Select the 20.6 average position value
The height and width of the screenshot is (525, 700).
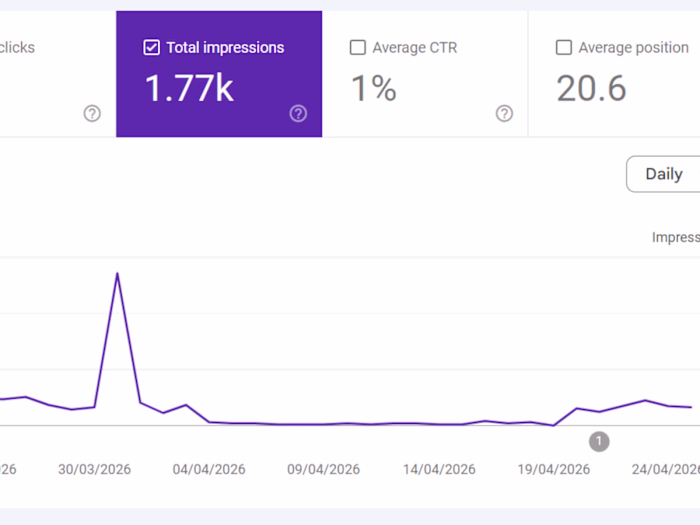591,88
